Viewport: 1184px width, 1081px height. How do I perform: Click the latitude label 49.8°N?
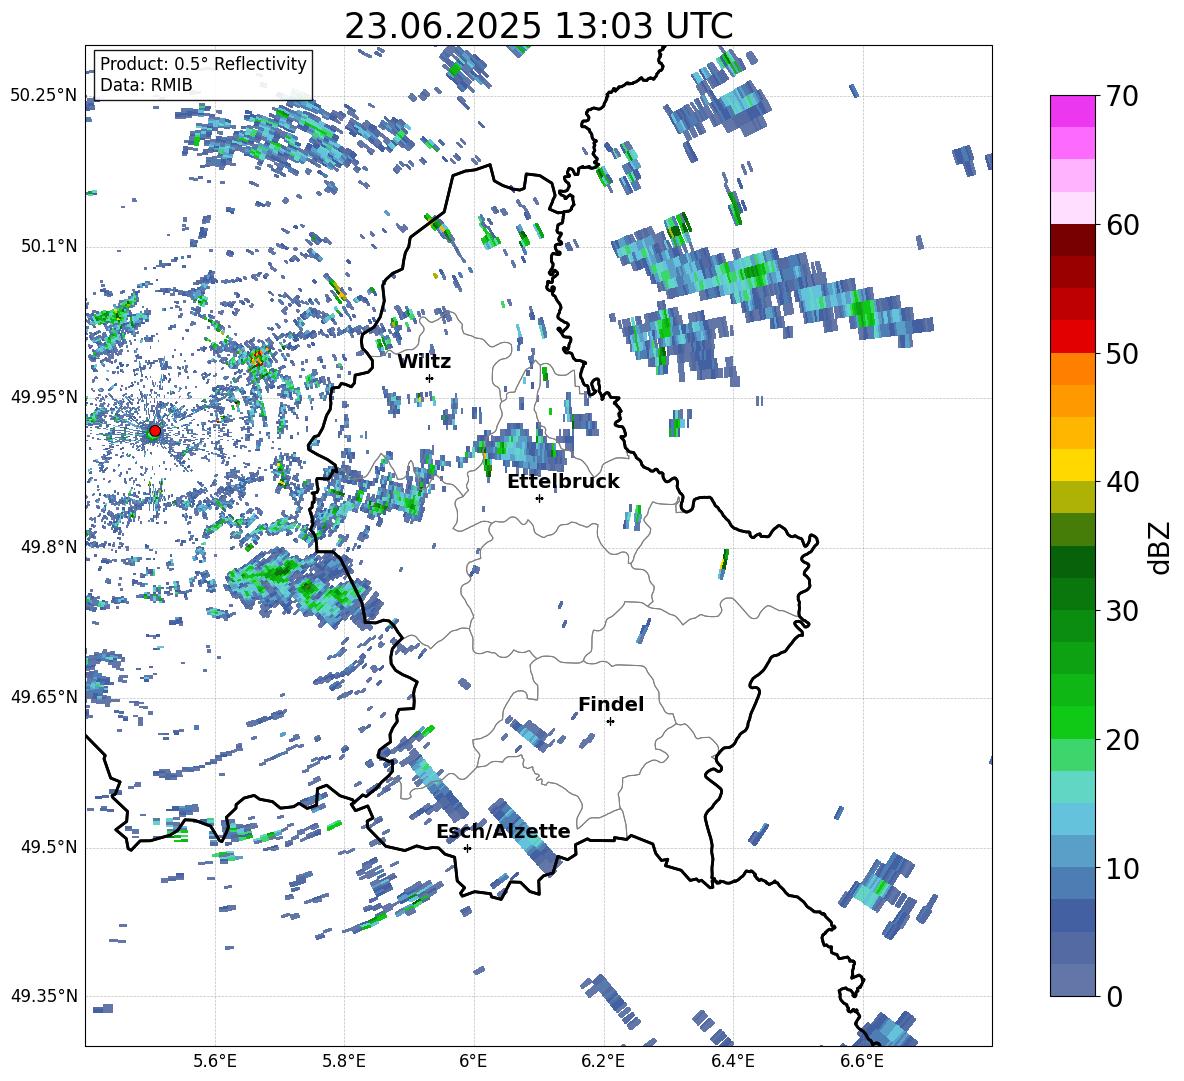point(49,547)
